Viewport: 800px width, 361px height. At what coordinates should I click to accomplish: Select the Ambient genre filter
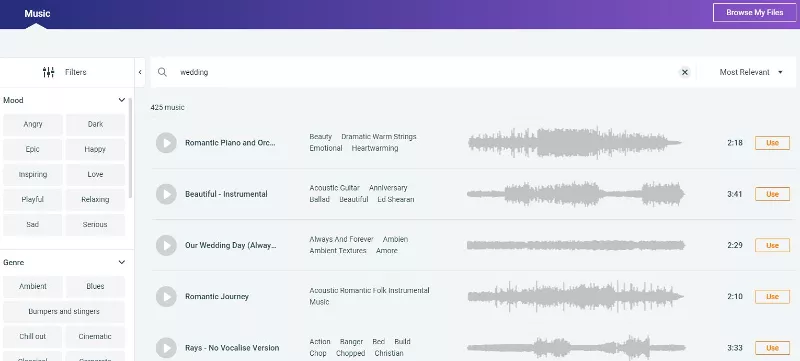point(33,287)
